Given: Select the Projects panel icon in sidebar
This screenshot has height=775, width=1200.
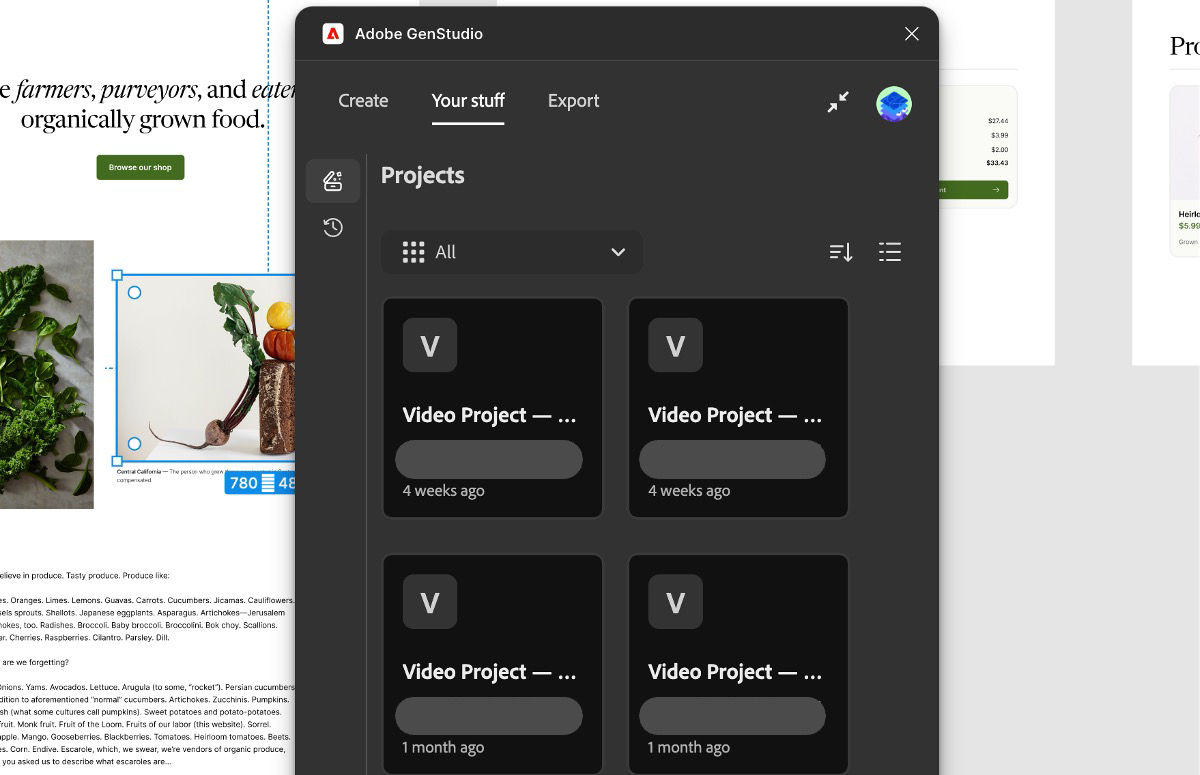Looking at the screenshot, I should (332, 181).
